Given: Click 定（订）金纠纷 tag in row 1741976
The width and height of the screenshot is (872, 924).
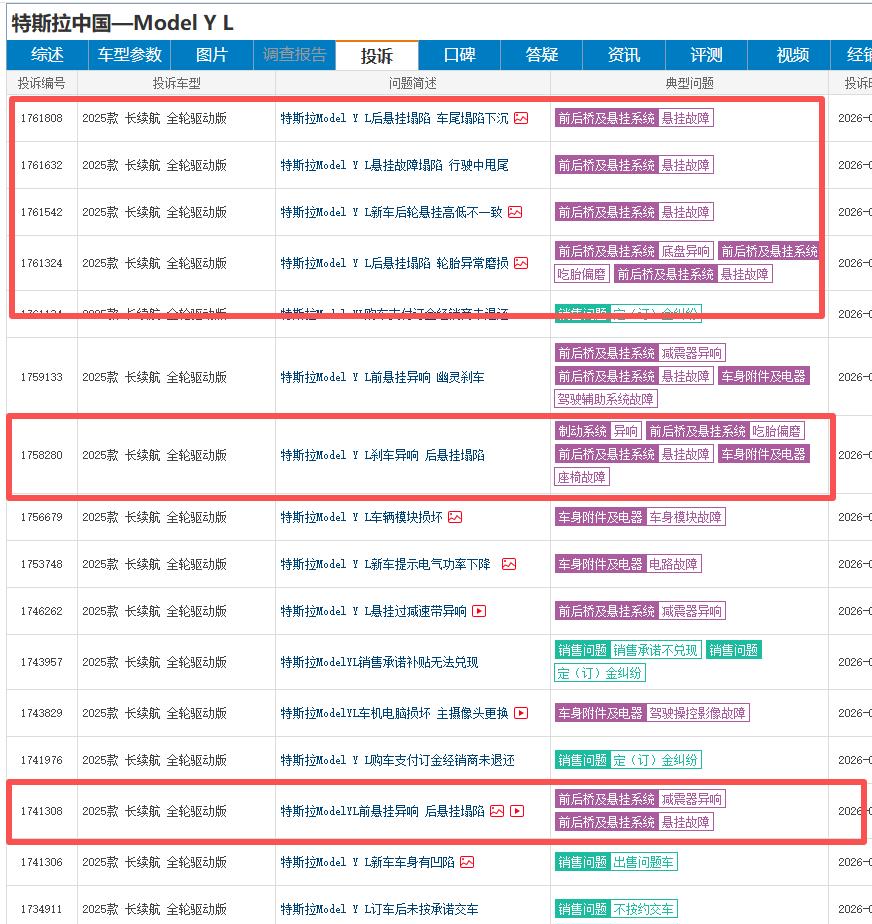Looking at the screenshot, I should (x=655, y=760).
